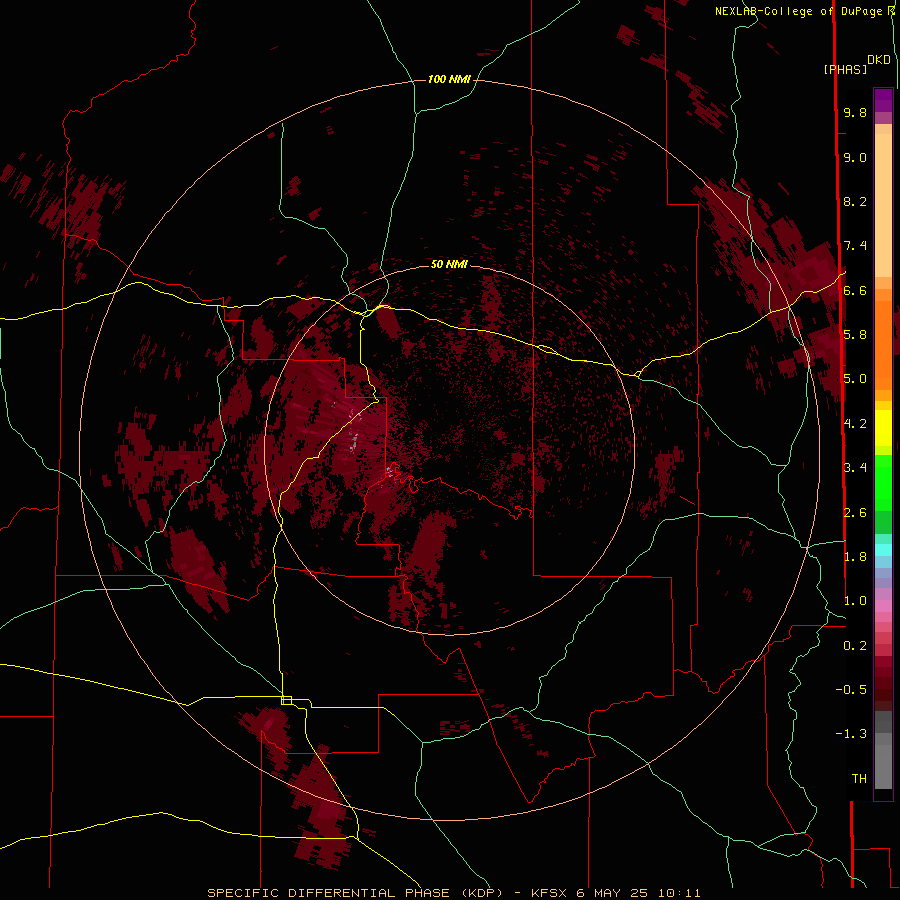
Task: Click the 100 NMI range ring label
Action: point(449,79)
